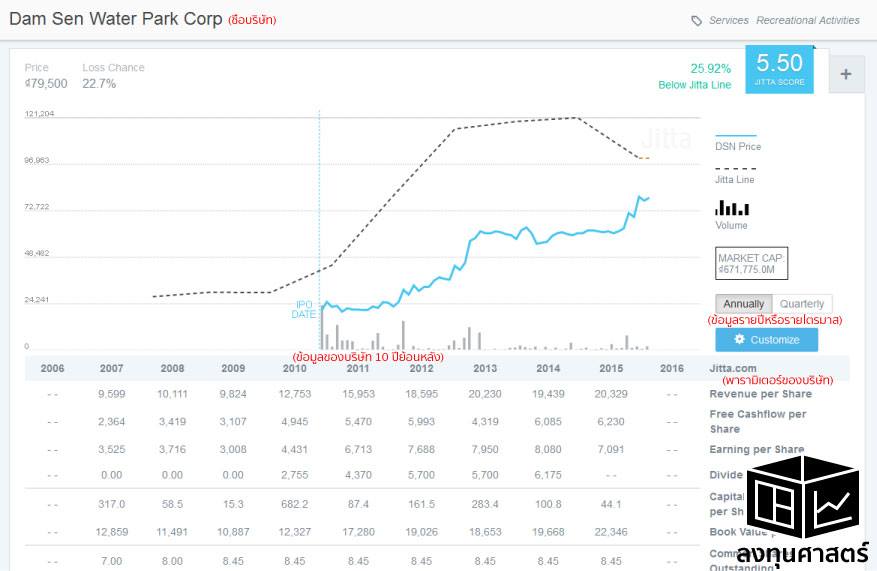Click the IPO DATE marker label

[x=304, y=309]
